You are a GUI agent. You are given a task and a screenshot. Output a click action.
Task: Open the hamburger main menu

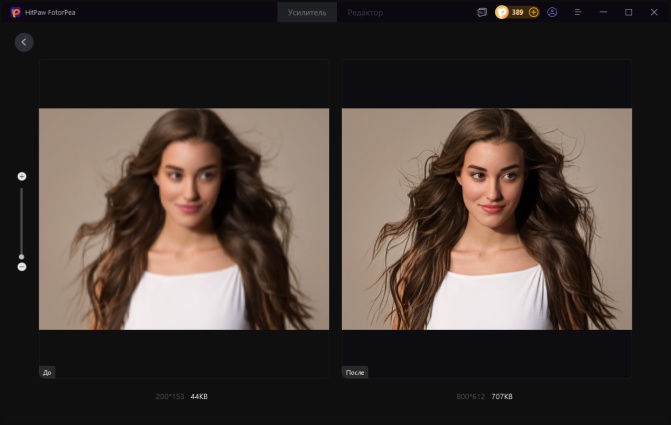[578, 12]
